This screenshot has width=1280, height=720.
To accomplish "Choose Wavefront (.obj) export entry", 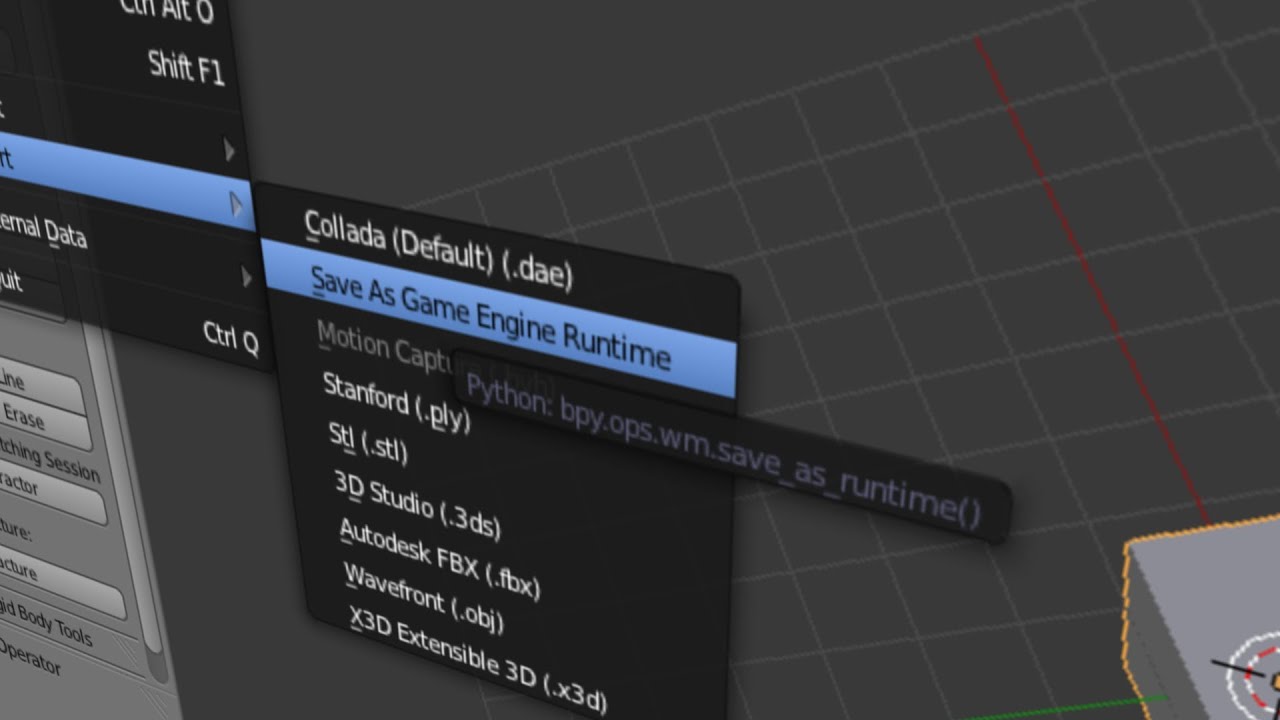I will click(424, 598).
